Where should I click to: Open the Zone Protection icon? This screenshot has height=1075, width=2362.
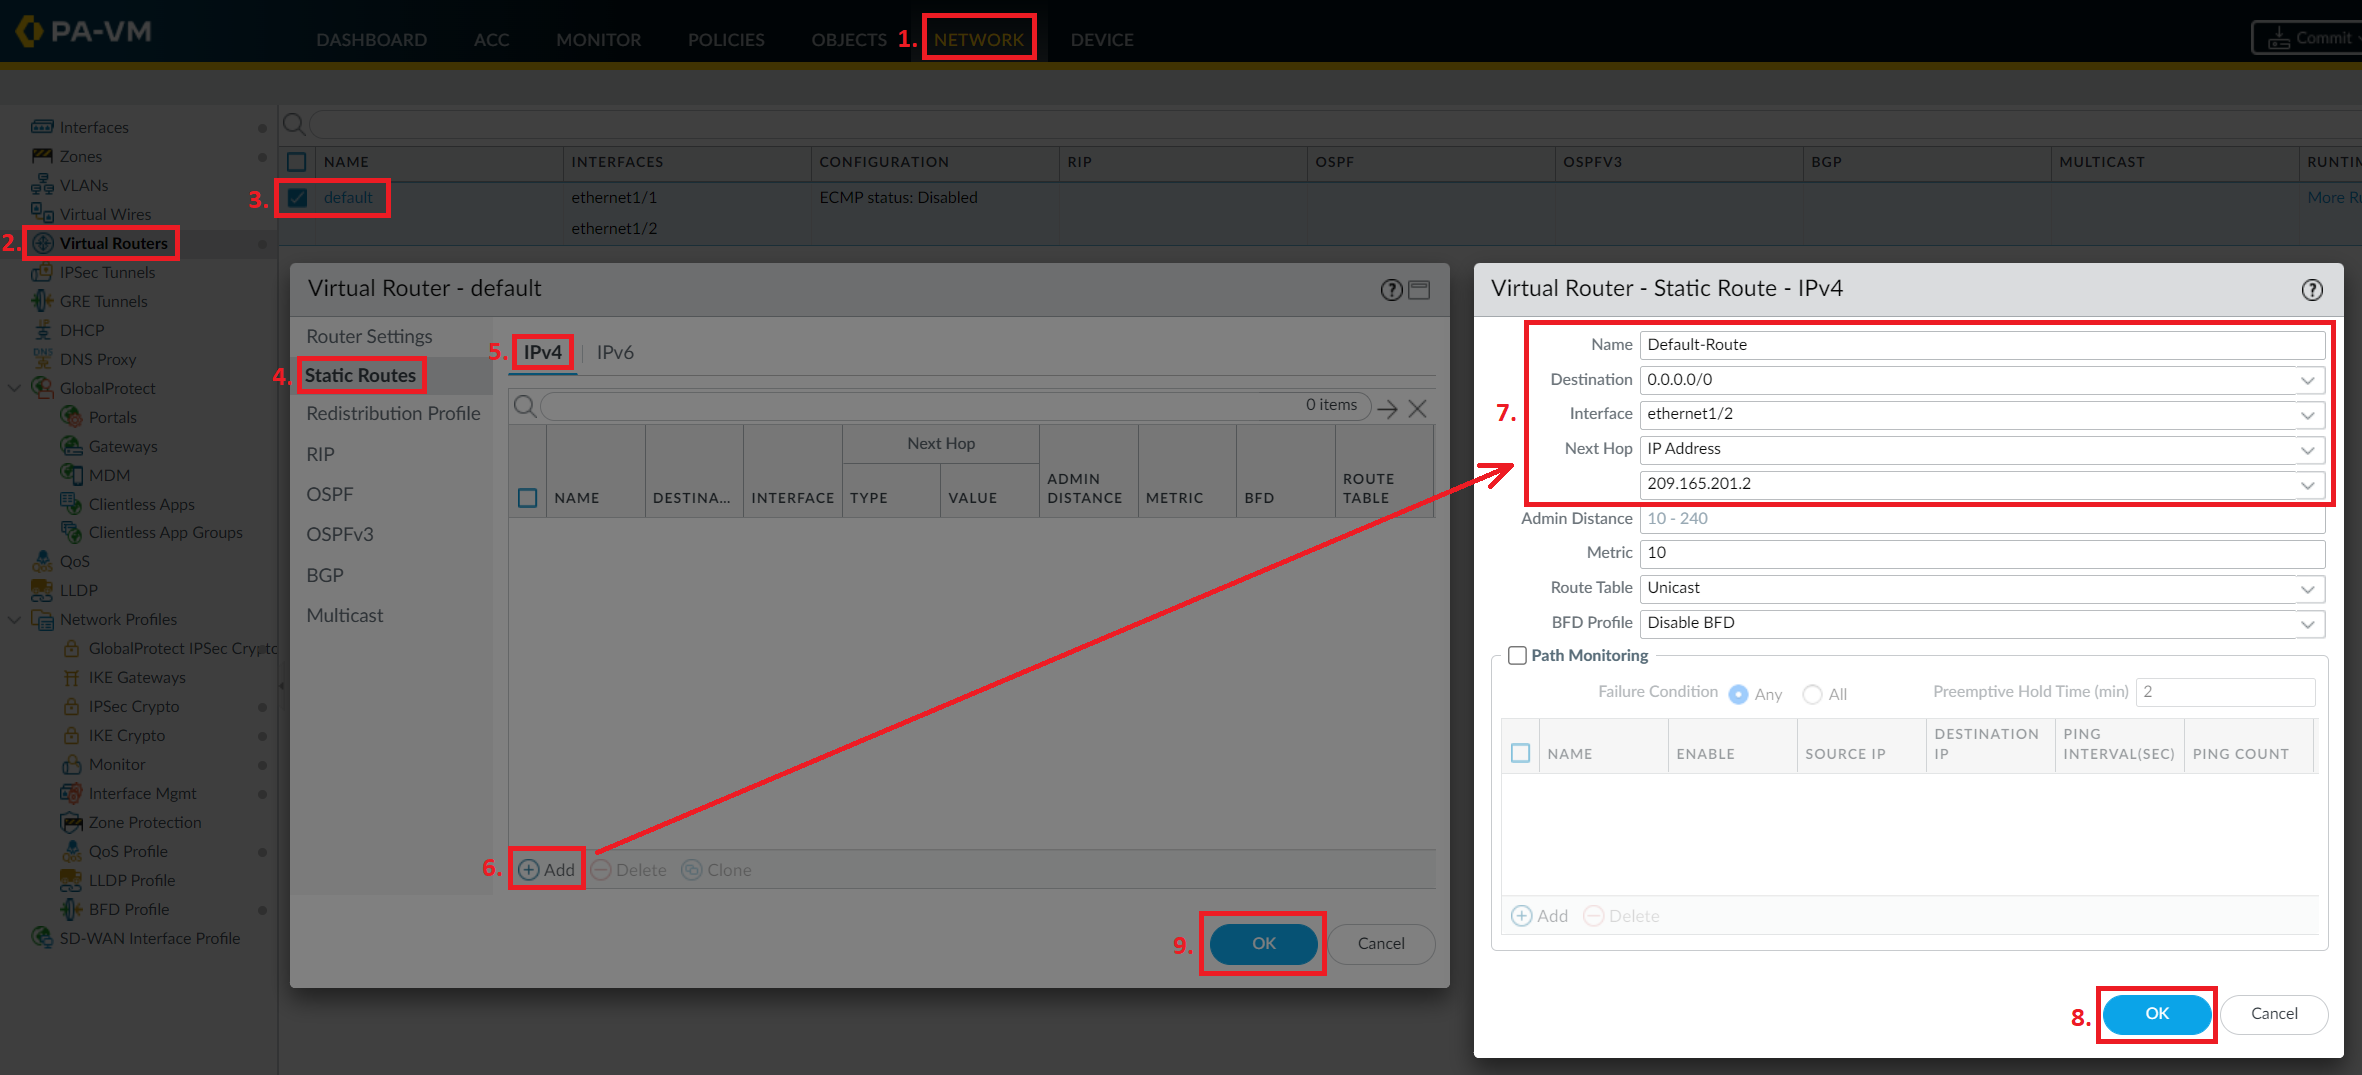coord(71,822)
